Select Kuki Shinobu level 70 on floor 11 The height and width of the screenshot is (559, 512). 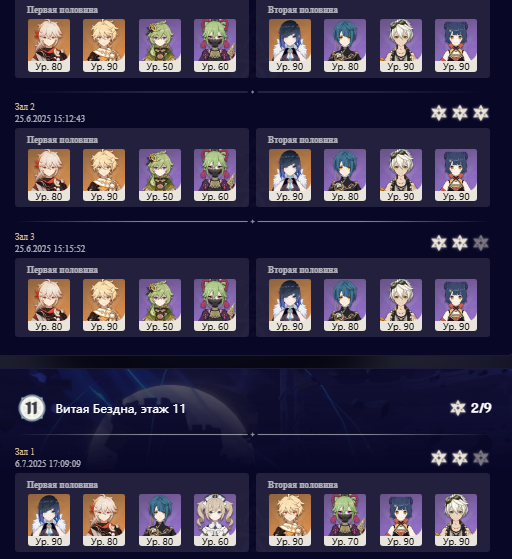point(345,520)
